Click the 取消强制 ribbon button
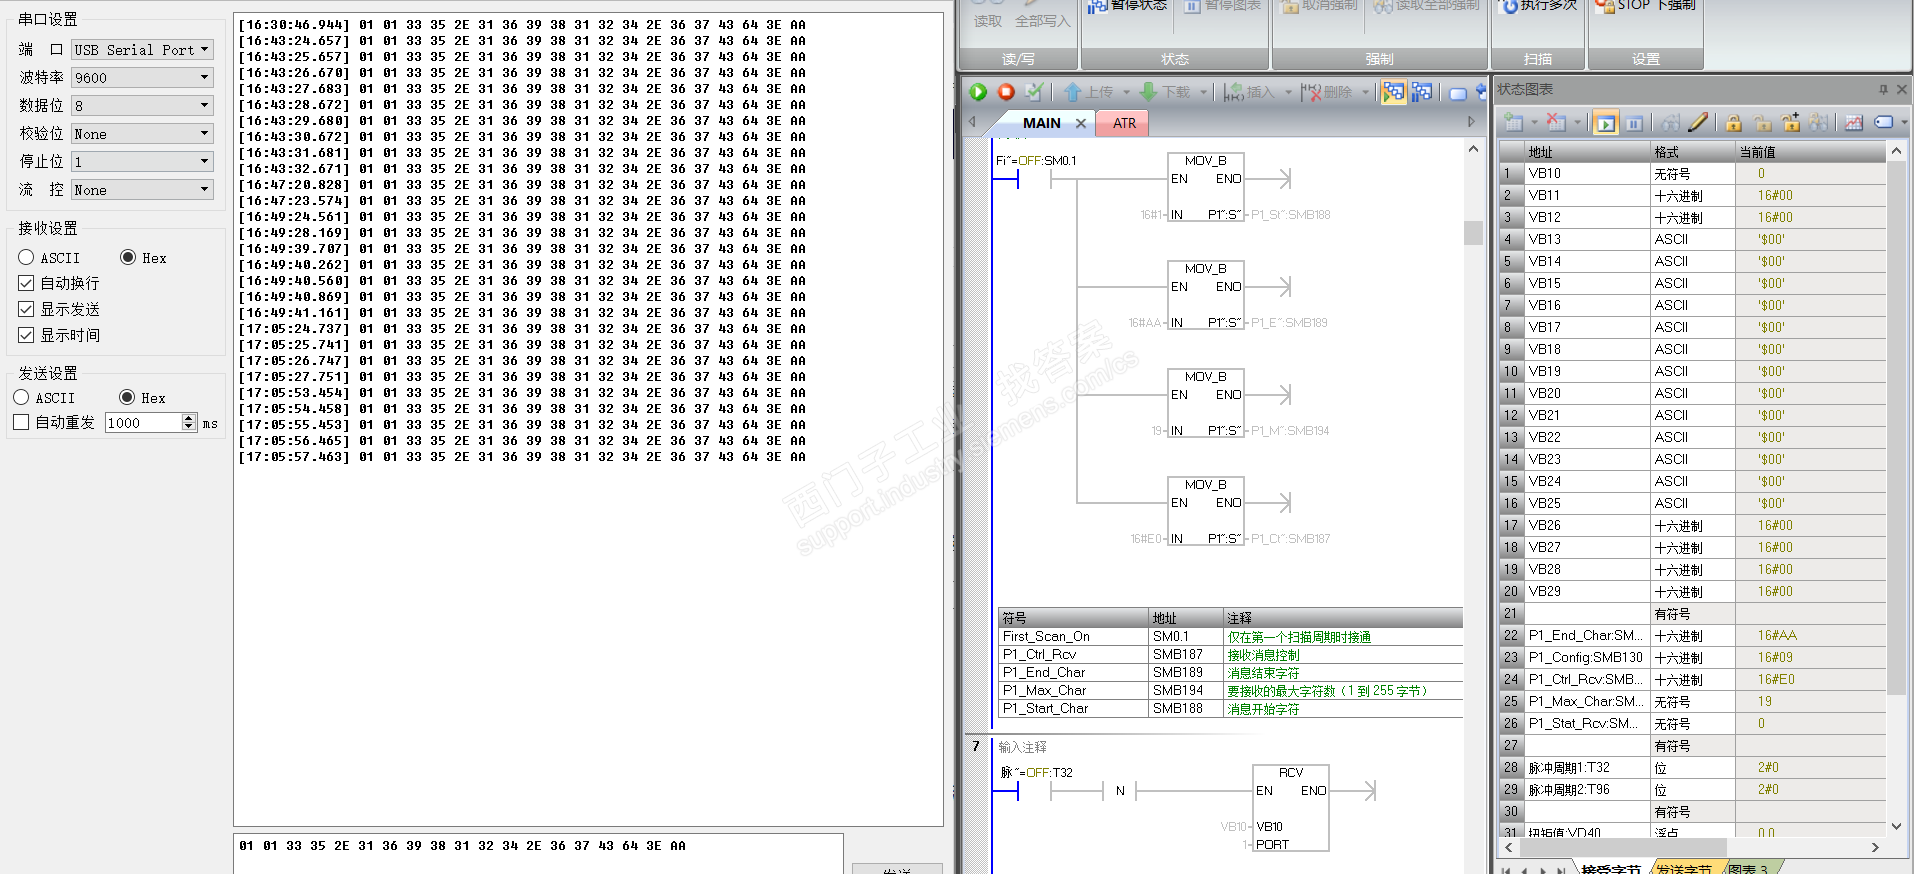Viewport: 1914px width, 874px height. [x=1319, y=6]
